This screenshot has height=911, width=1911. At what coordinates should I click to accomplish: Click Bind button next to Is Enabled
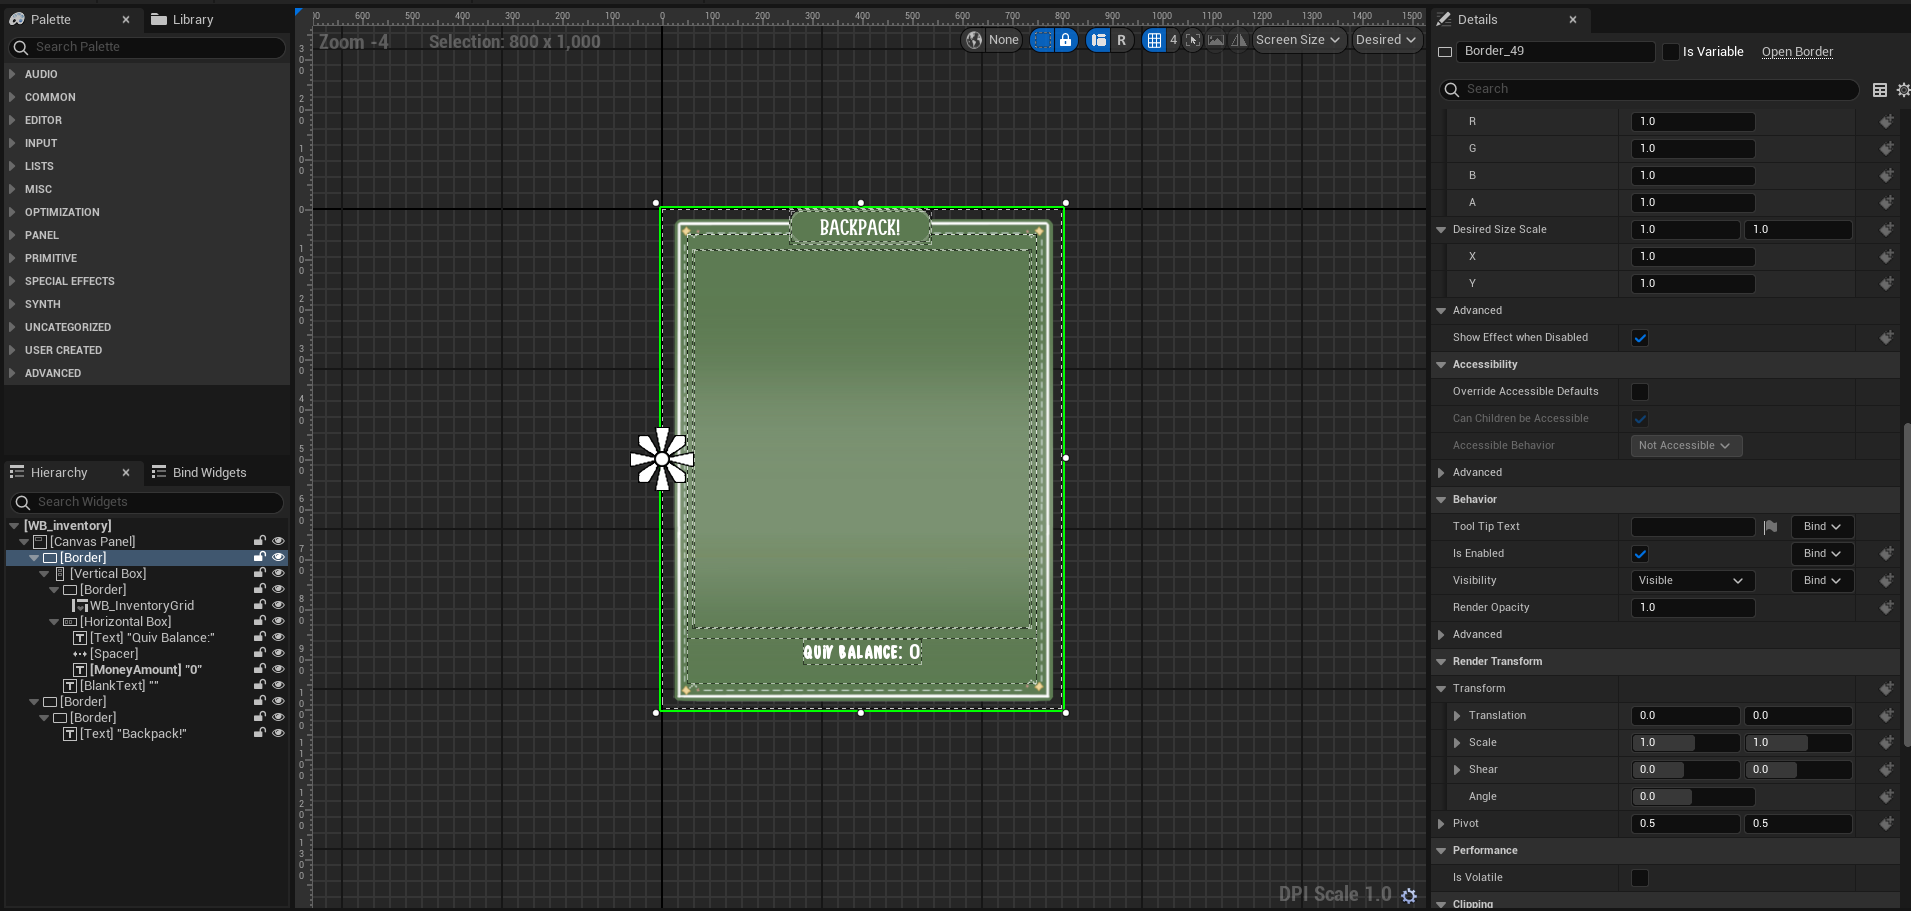point(1821,554)
